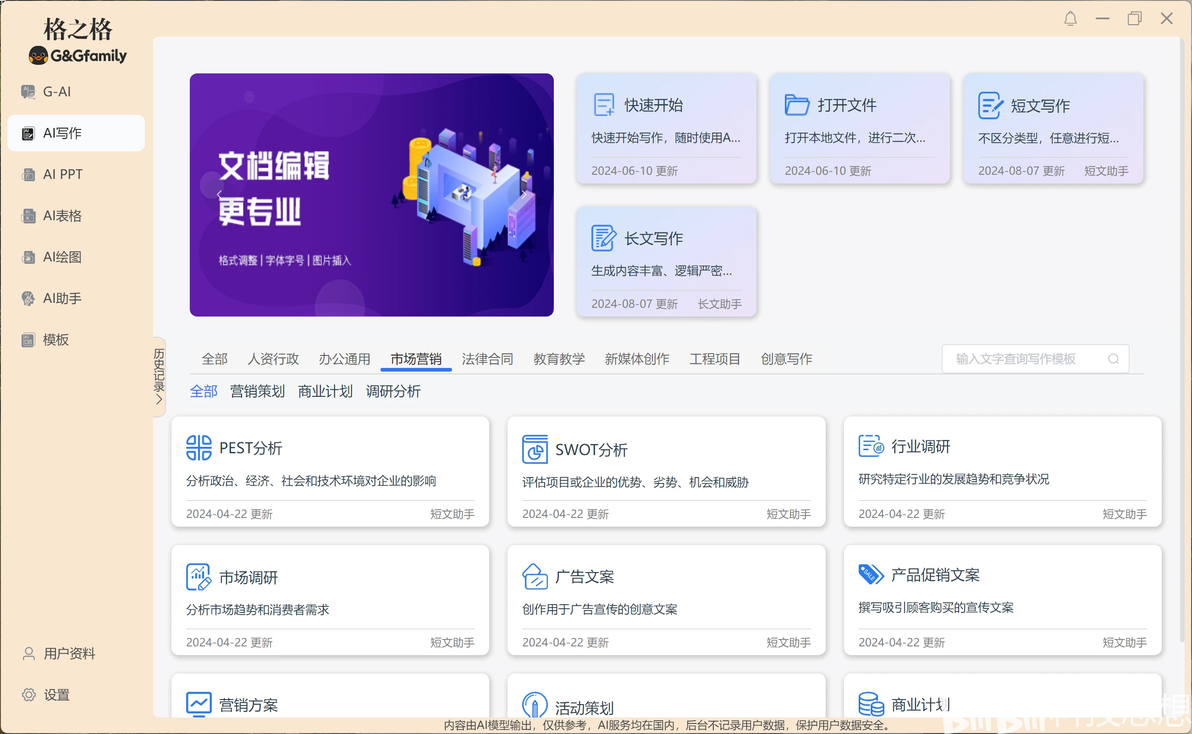This screenshot has height=734, width=1192.
Task: Click the 商业计划 coins stack icon
Action: [x=870, y=704]
